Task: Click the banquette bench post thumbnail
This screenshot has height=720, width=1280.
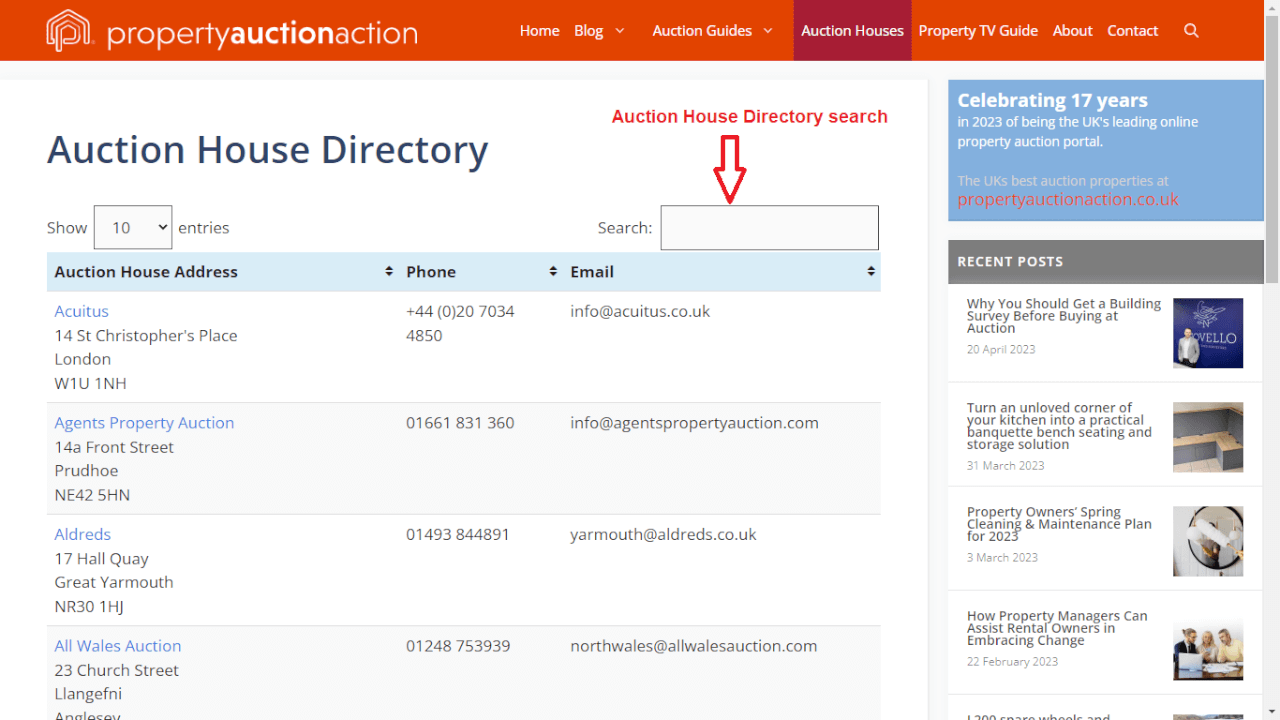Action: (x=1208, y=437)
